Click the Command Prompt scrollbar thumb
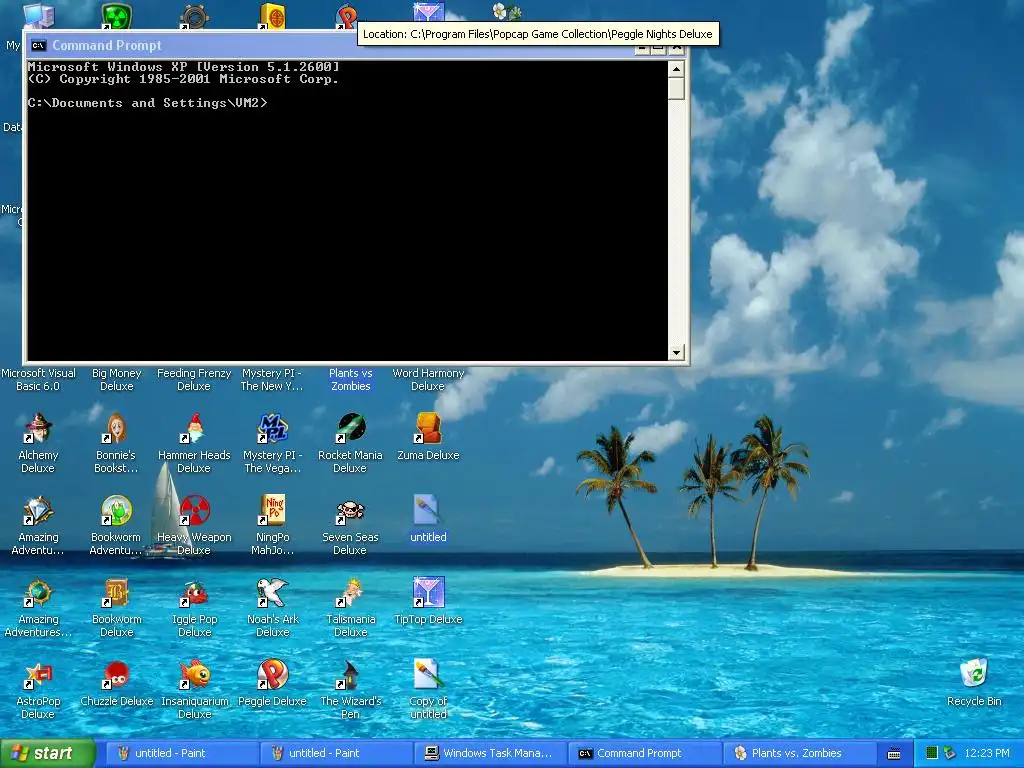Screen dimensions: 1024x768 (676, 88)
